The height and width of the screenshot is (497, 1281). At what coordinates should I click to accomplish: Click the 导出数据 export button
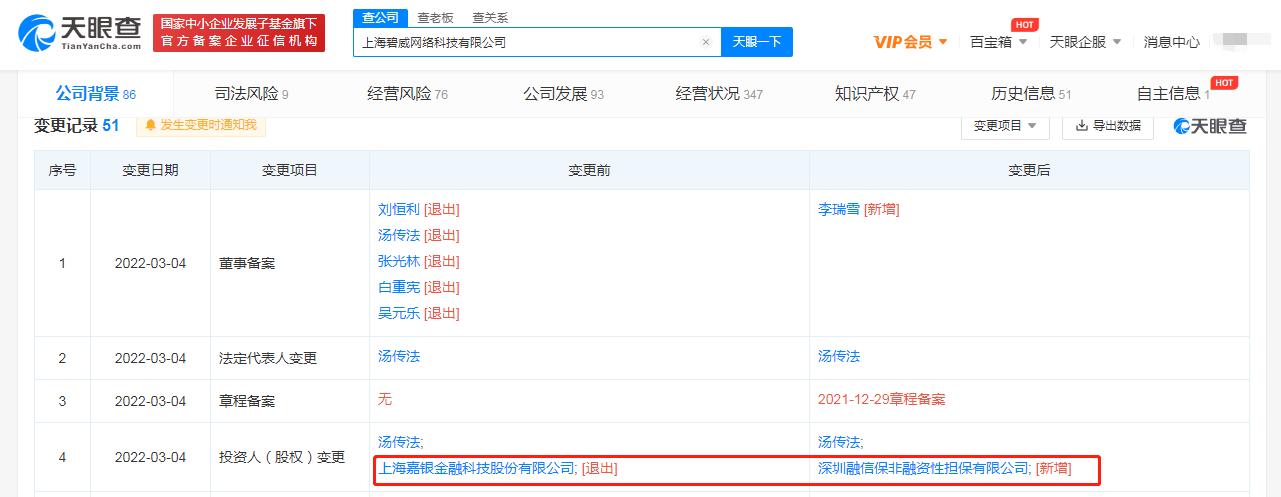(1108, 126)
